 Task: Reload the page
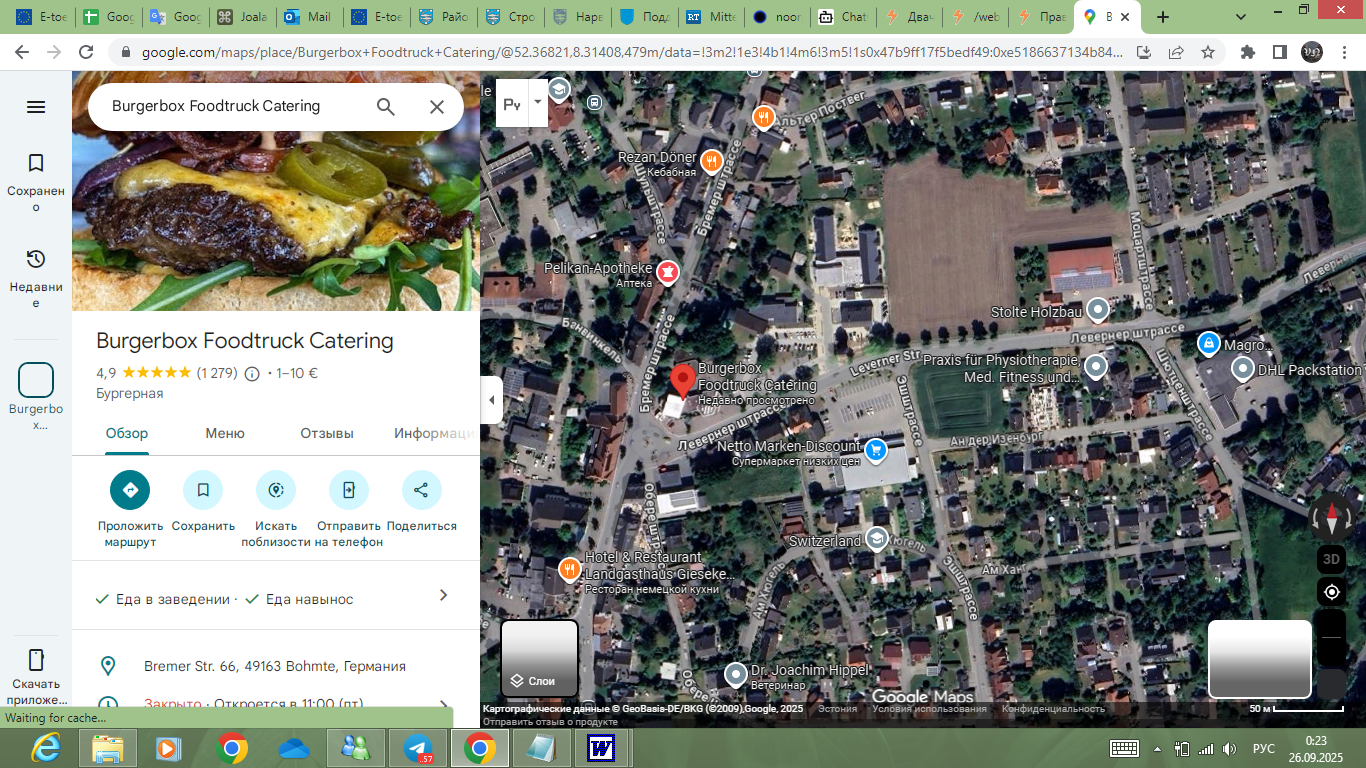[x=87, y=52]
